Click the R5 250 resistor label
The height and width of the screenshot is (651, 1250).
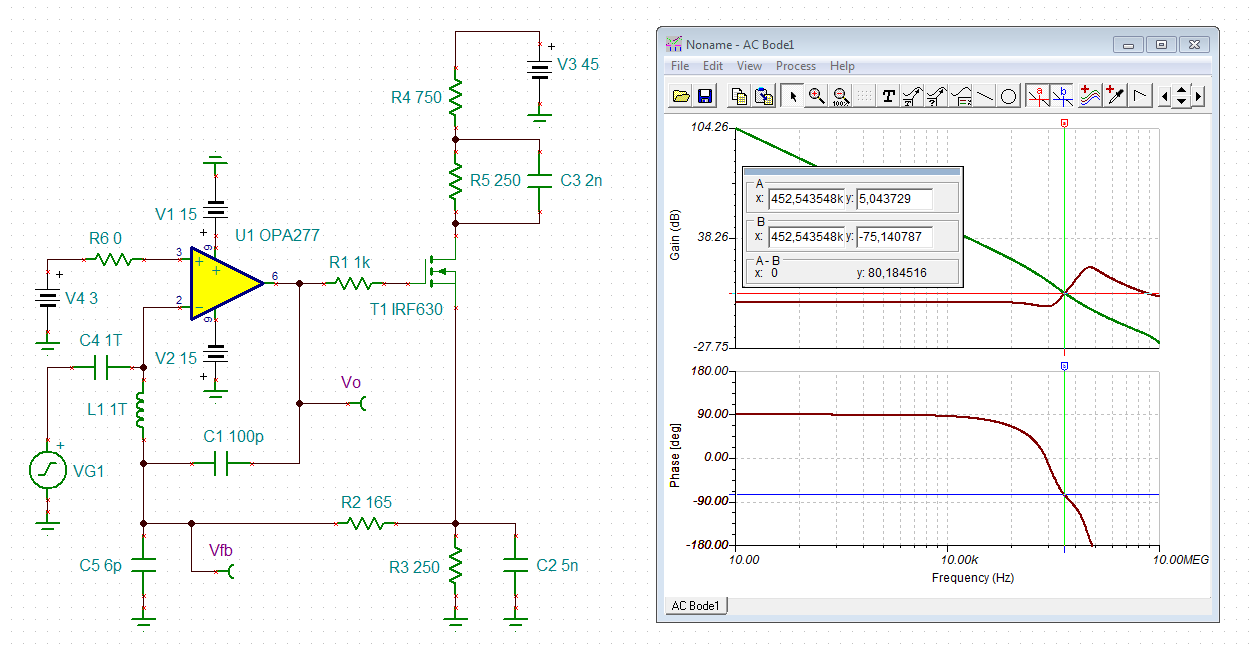coord(495,181)
